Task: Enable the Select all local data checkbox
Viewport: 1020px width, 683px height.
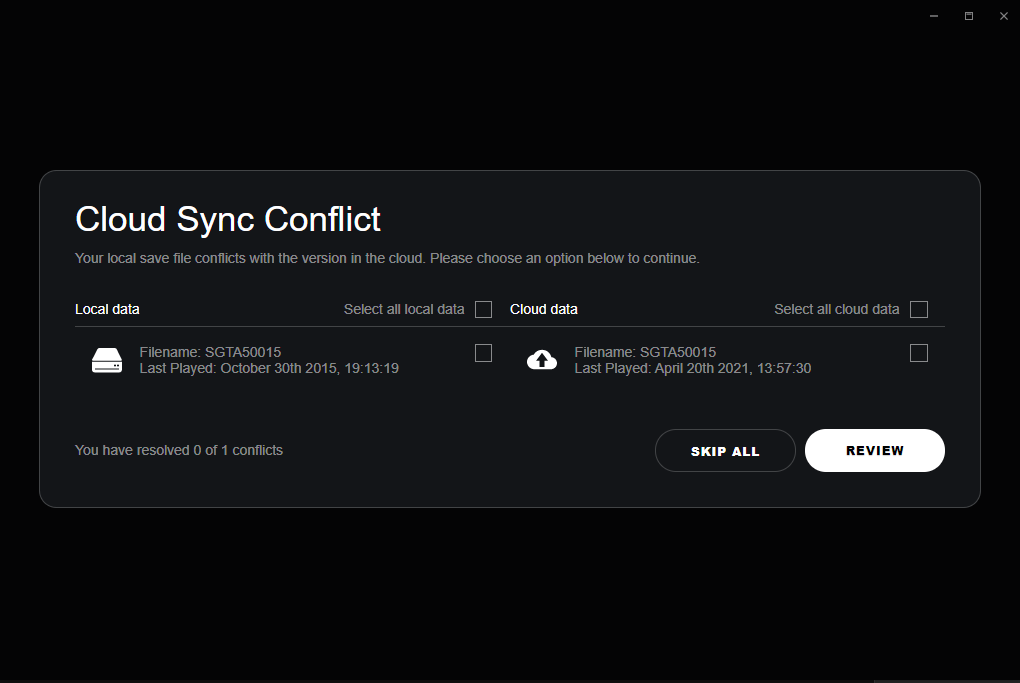Action: [x=483, y=309]
